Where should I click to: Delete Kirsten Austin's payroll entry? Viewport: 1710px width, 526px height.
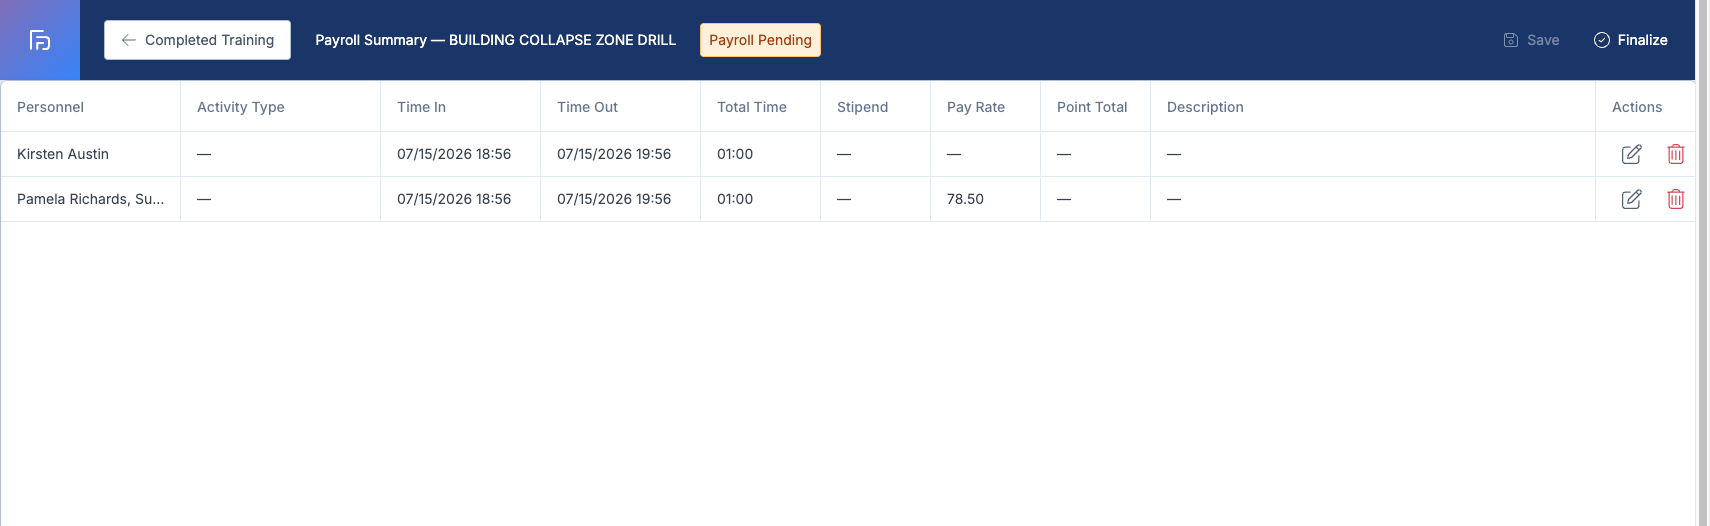point(1676,154)
